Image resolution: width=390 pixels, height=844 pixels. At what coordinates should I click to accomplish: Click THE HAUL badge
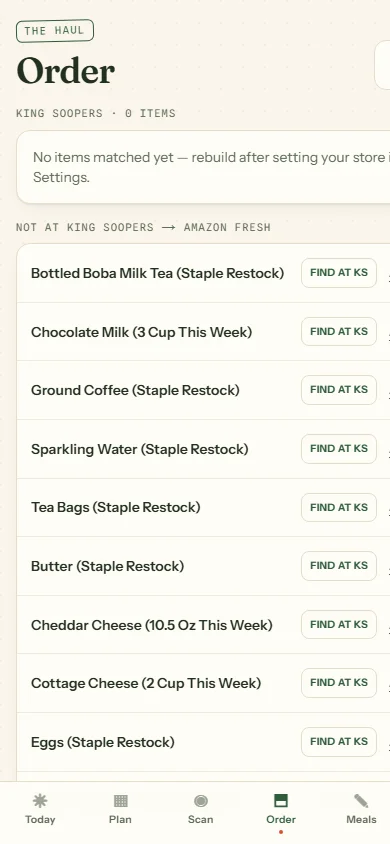coord(55,31)
